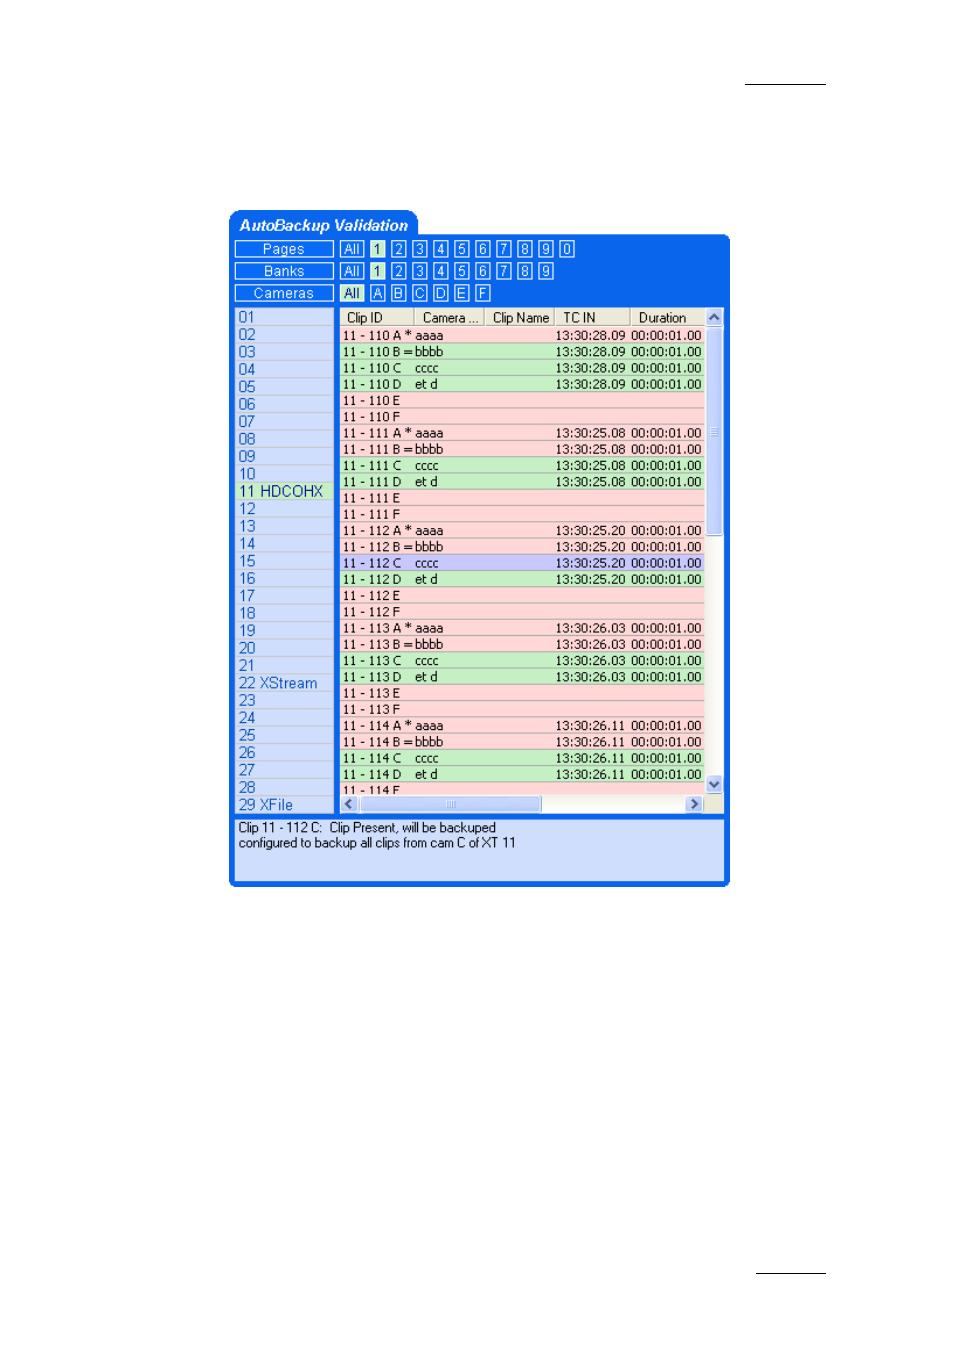Select server 01 in list
954x1350 pixels.
click(285, 317)
